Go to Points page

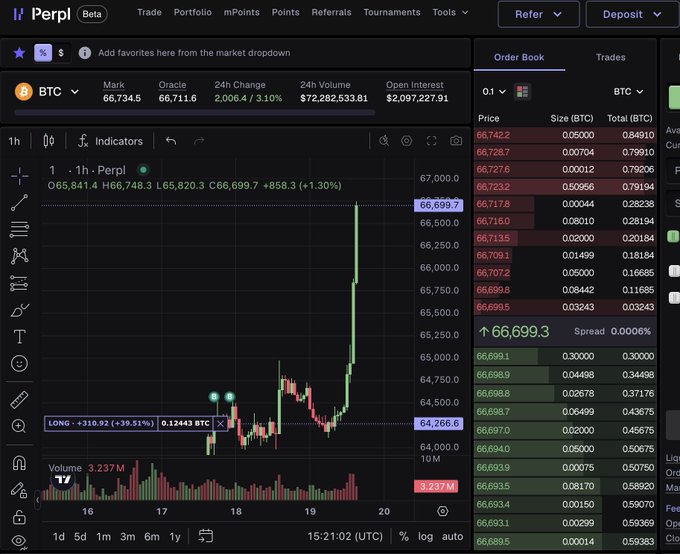point(285,12)
